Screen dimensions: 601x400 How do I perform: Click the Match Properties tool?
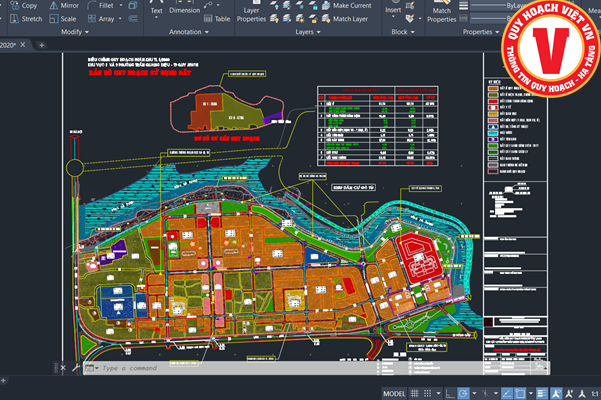click(x=443, y=14)
